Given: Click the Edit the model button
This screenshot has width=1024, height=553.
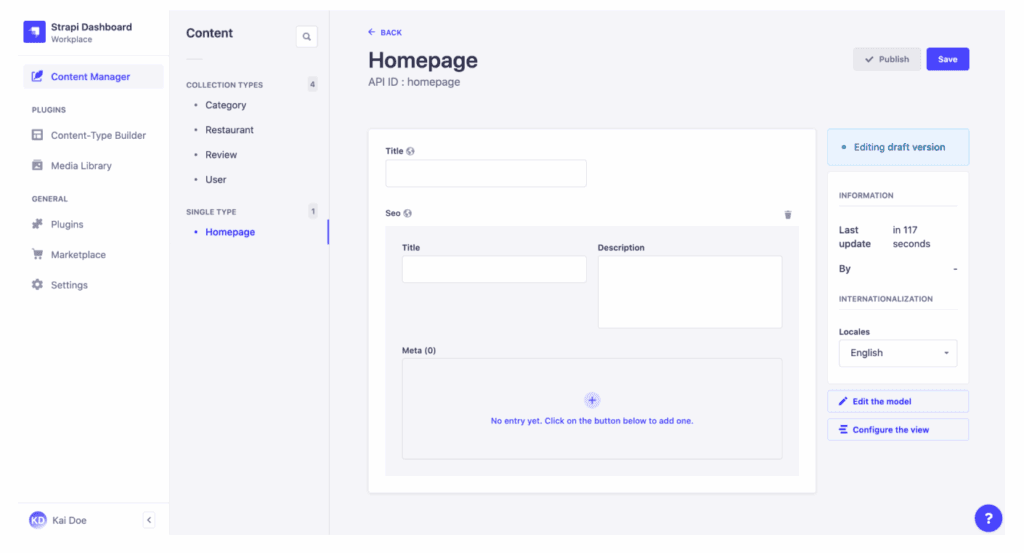Looking at the screenshot, I should coord(897,401).
